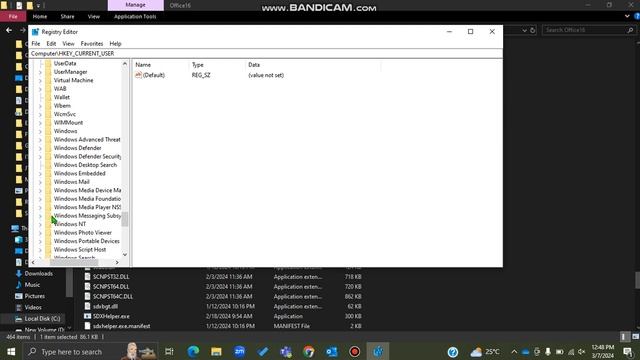Select Windows Messaging Subsystem key
Viewport: 640px width, 360px height.
tap(87, 216)
